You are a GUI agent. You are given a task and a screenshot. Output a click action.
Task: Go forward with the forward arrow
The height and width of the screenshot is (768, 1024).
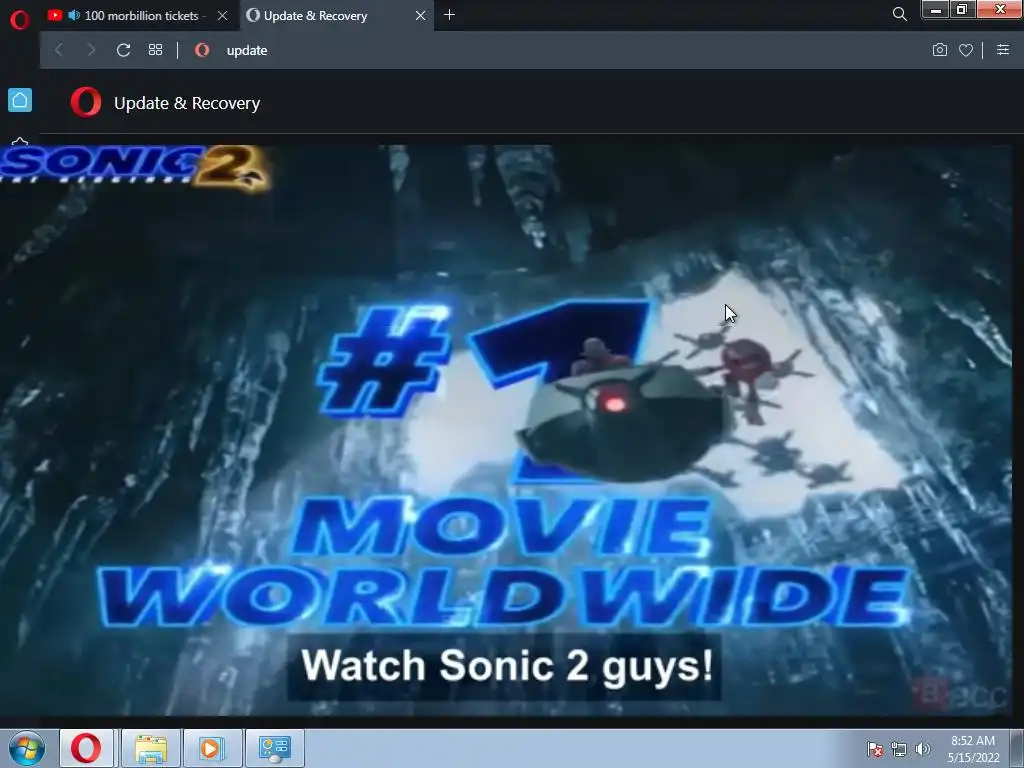click(91, 50)
